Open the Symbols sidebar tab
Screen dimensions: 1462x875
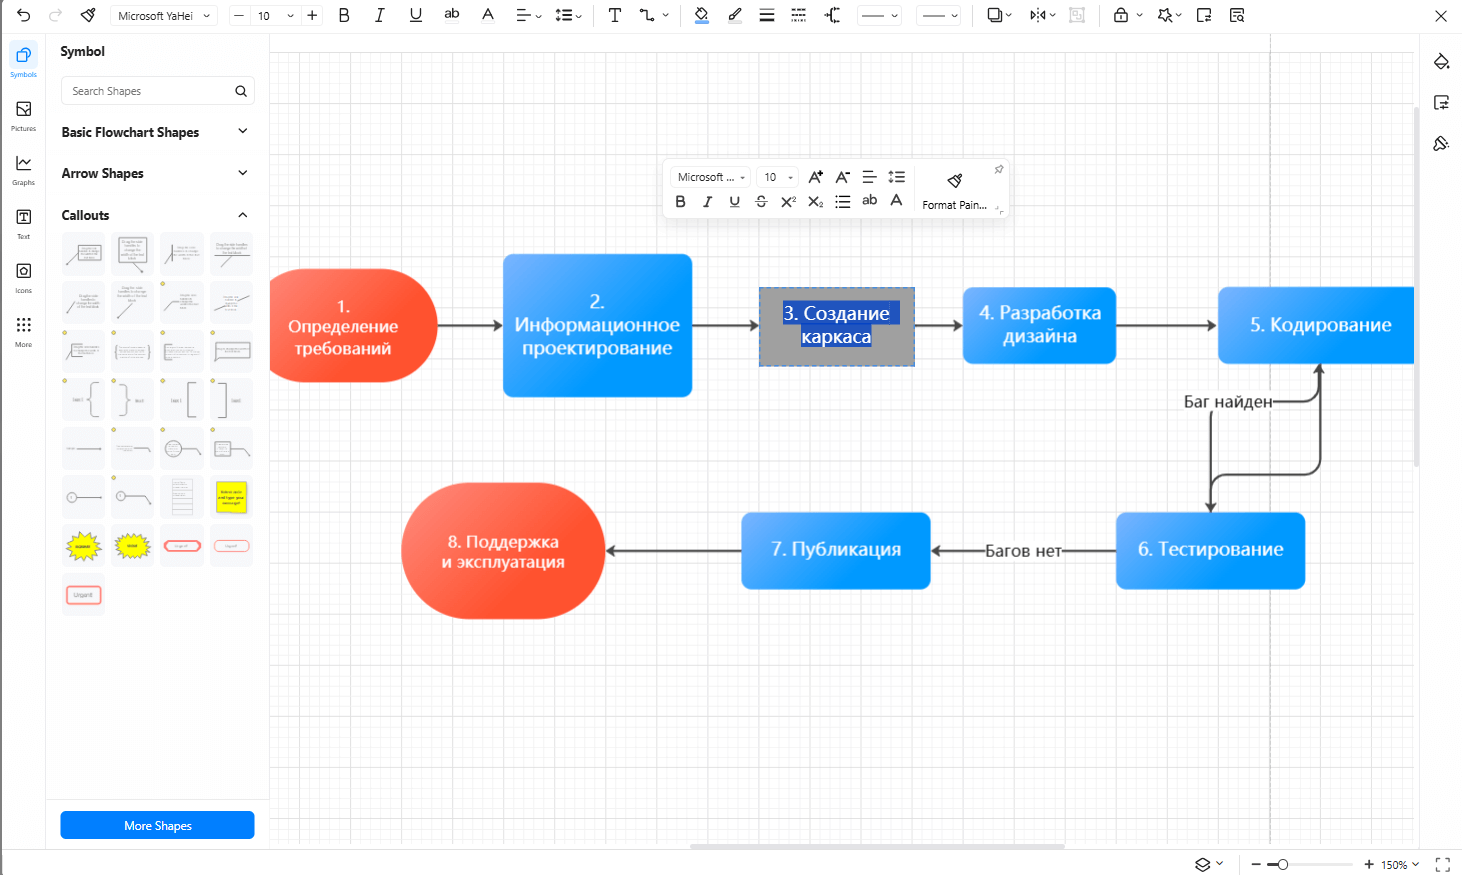coord(23,60)
